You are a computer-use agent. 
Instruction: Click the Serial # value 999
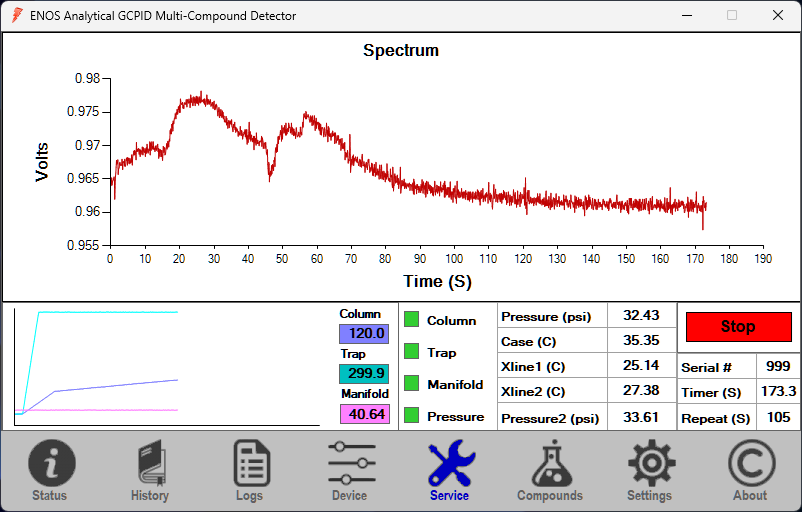tap(778, 367)
